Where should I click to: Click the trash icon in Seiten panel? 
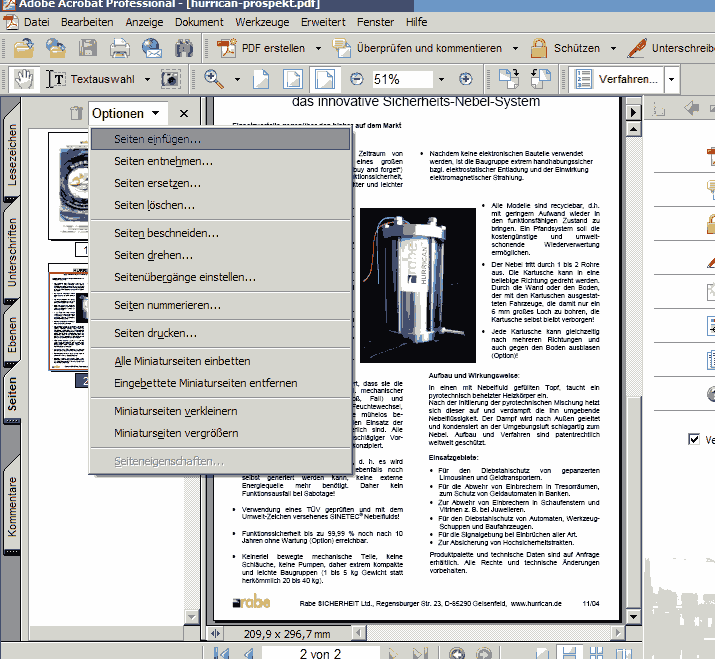click(x=76, y=113)
